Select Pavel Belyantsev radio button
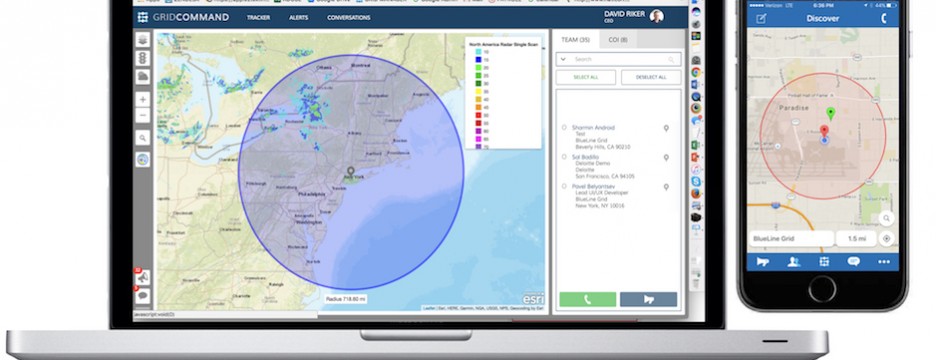This screenshot has height=360, width=936. 564,186
